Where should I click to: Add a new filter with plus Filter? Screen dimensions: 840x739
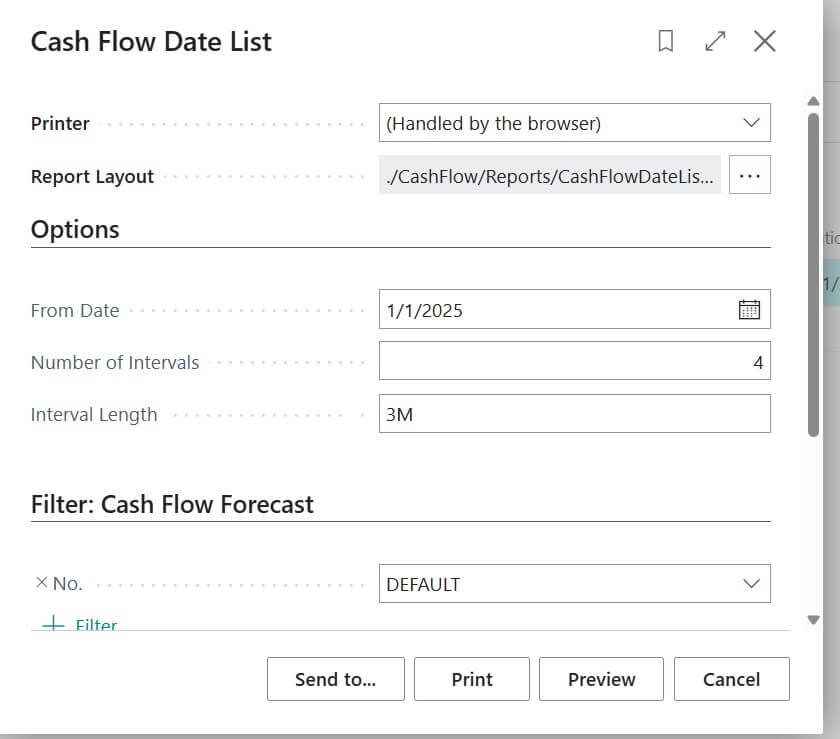coord(80,624)
